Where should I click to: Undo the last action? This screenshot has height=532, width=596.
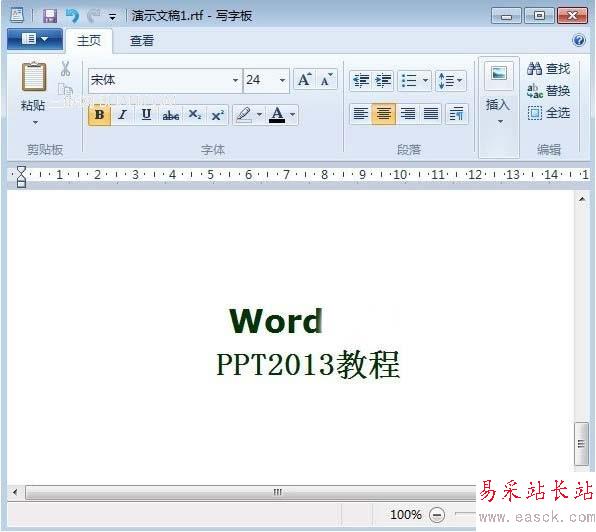72,16
